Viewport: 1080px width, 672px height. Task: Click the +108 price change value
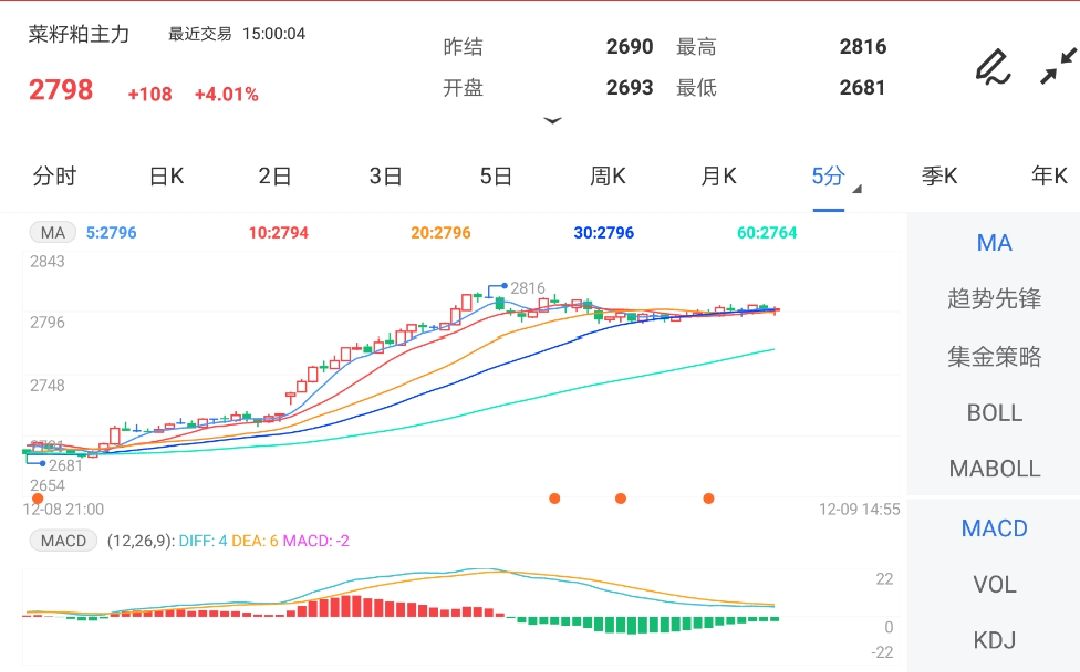pyautogui.click(x=149, y=94)
